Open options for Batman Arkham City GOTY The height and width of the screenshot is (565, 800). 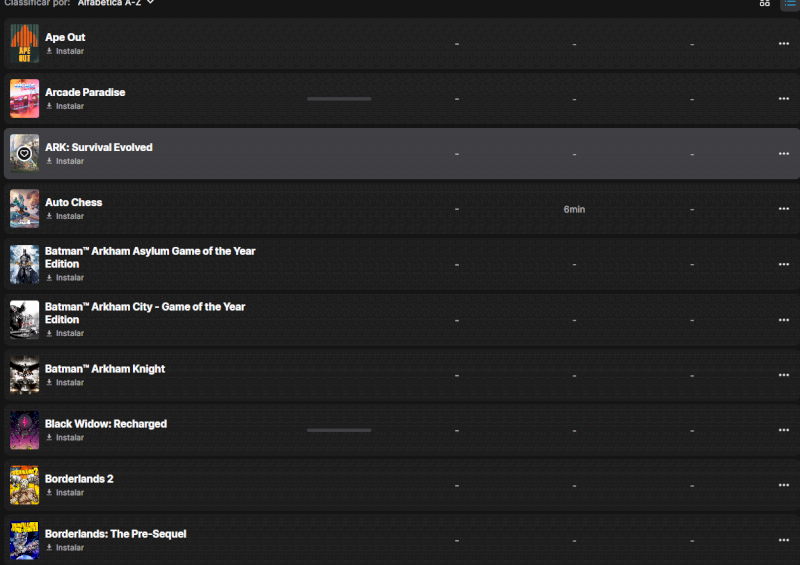[x=784, y=320]
